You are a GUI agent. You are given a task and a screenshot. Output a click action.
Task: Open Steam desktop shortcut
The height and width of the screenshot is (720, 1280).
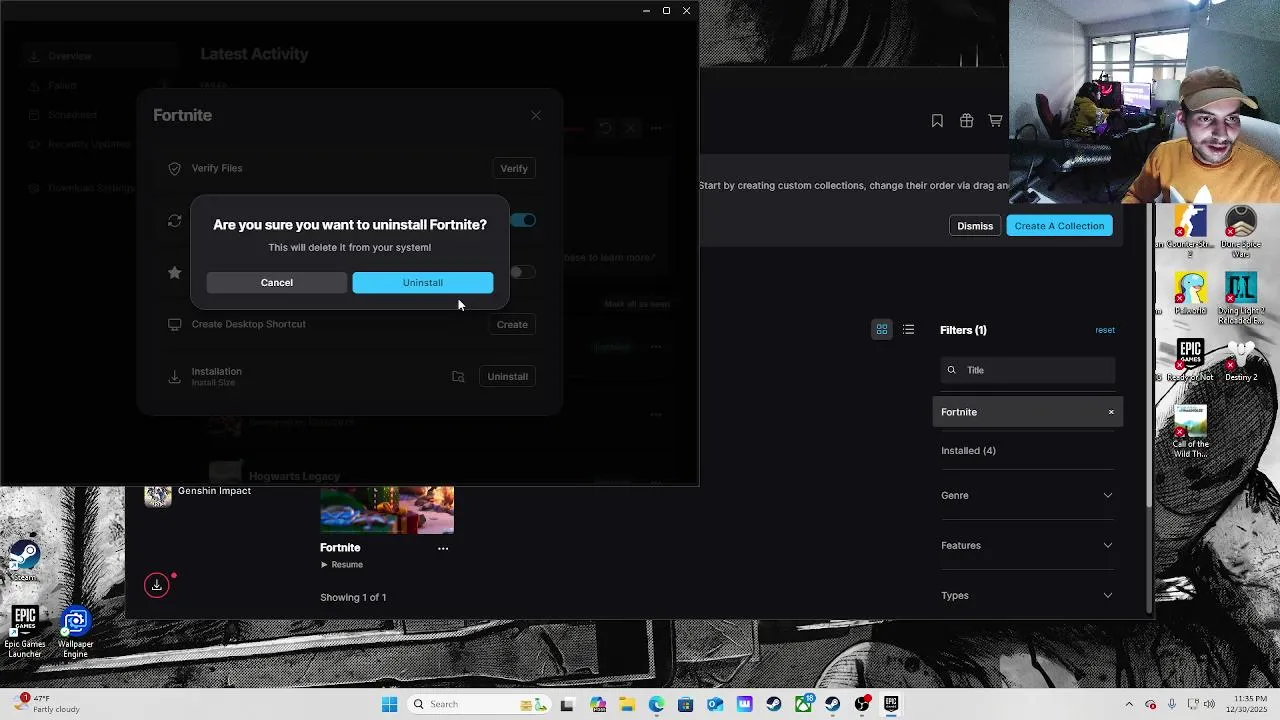pos(24,561)
